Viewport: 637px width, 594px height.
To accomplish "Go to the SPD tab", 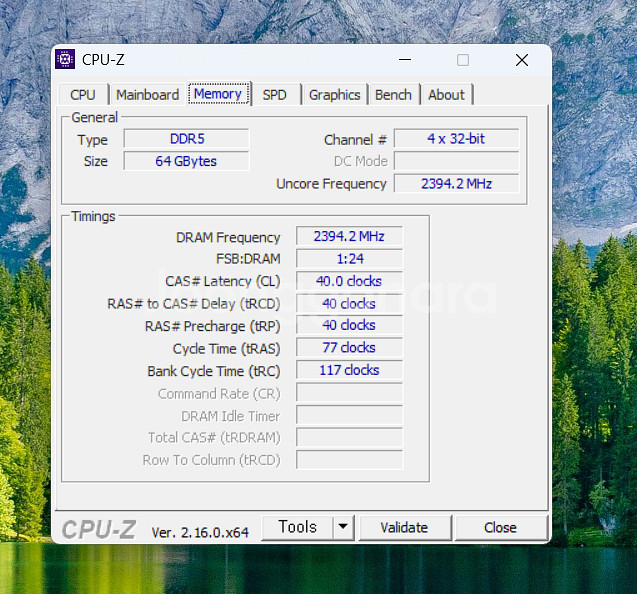I will click(274, 95).
